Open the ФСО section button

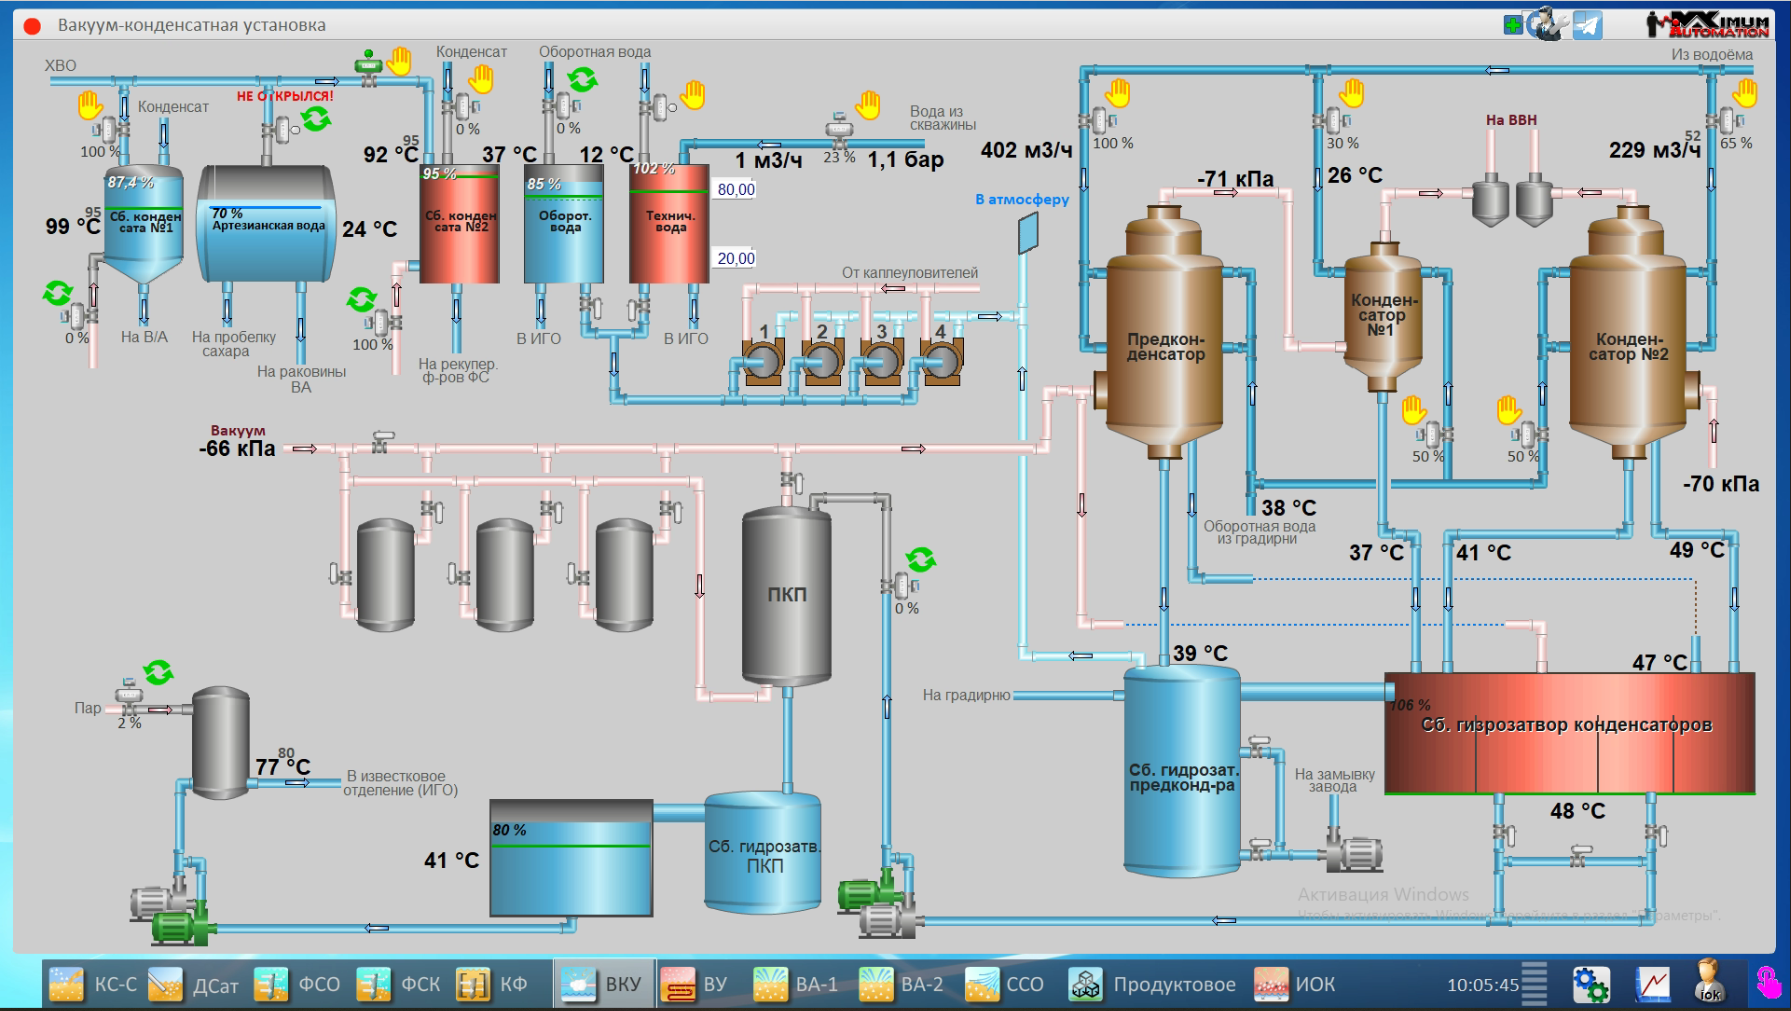tap(298, 984)
